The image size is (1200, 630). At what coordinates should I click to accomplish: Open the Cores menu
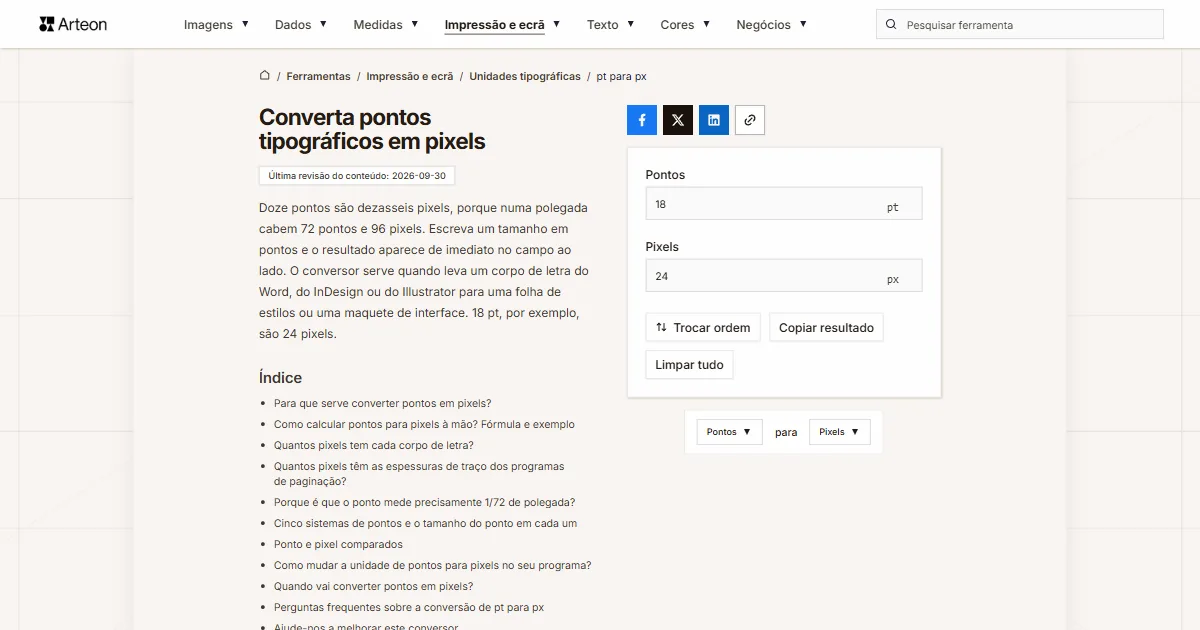[x=685, y=25]
